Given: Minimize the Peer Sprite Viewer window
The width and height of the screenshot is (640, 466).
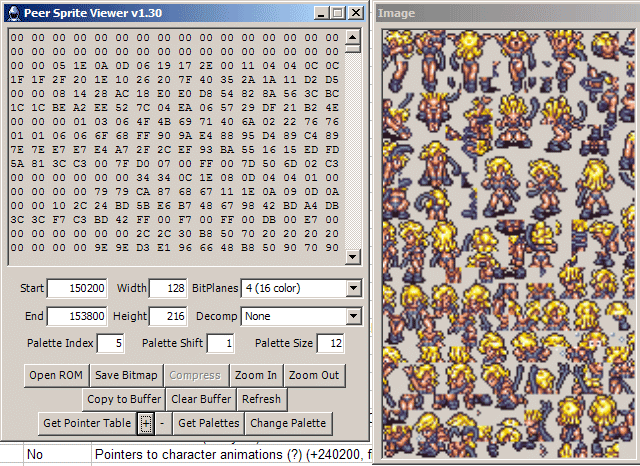Looking at the screenshot, I should (x=321, y=13).
